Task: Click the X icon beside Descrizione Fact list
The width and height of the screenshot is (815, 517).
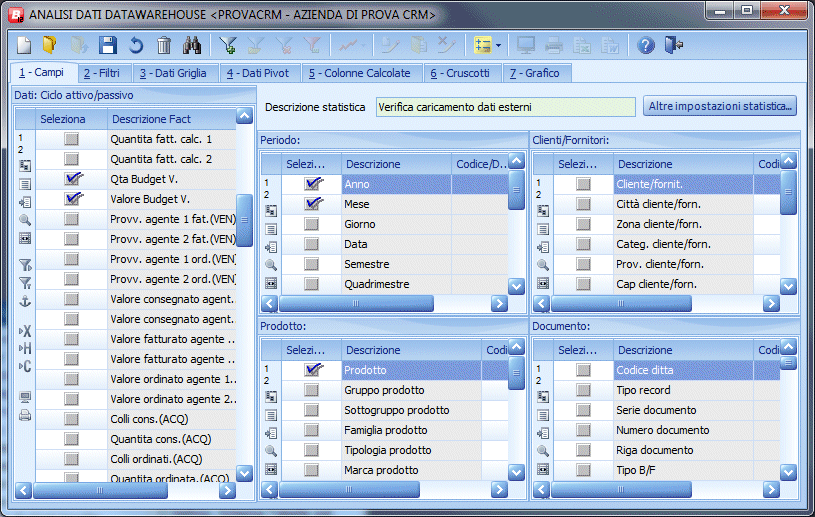Action: (25, 331)
